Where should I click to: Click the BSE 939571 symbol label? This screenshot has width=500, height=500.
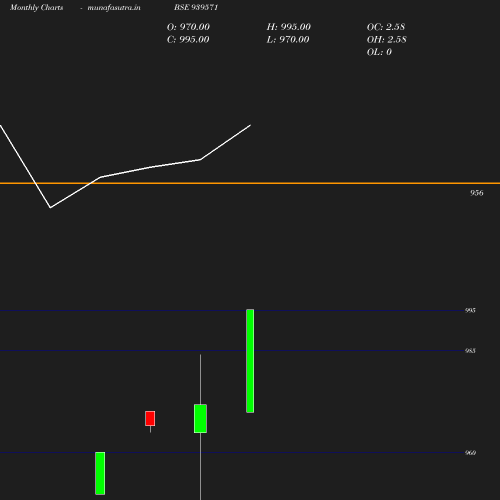coord(196,7)
